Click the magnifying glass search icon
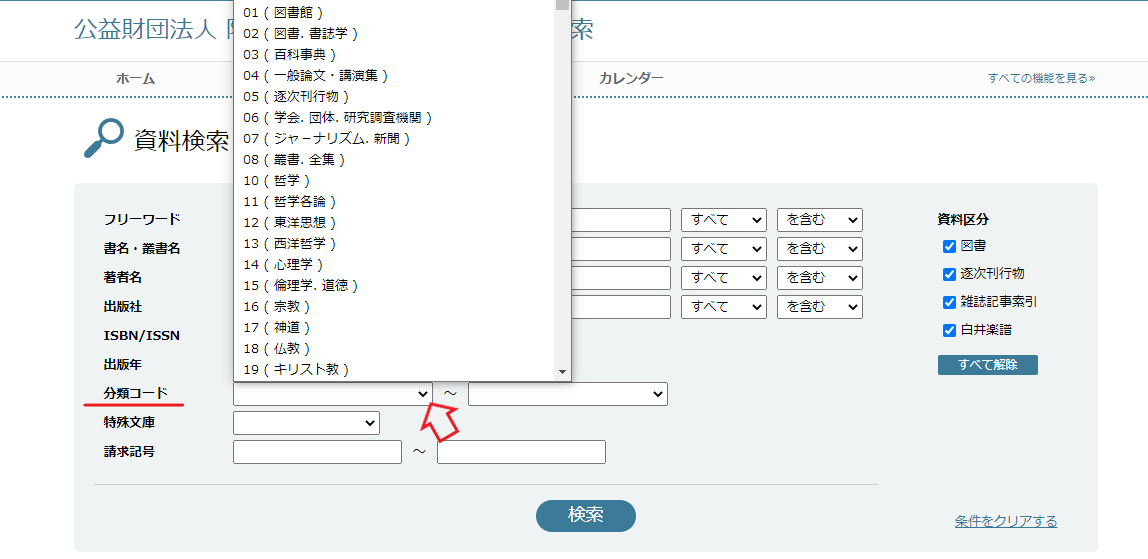The width and height of the screenshot is (1148, 559). [104, 139]
